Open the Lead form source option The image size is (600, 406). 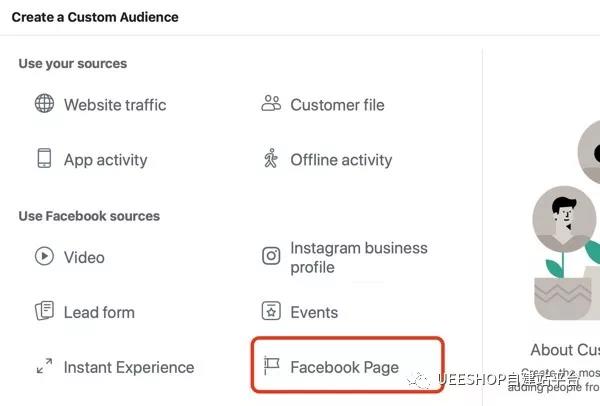coord(99,312)
